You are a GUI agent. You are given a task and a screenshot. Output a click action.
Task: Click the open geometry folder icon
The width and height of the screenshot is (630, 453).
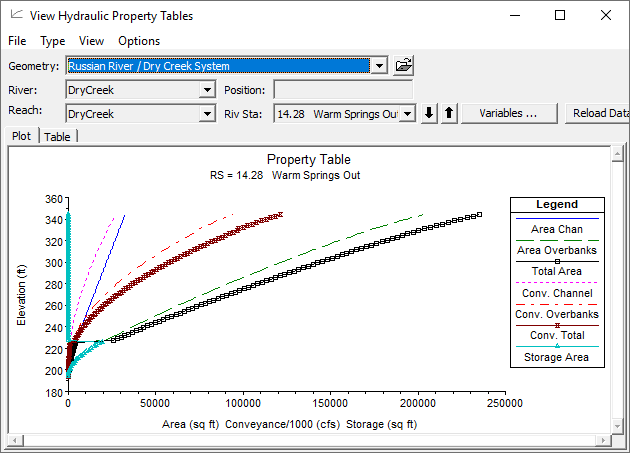(x=403, y=66)
